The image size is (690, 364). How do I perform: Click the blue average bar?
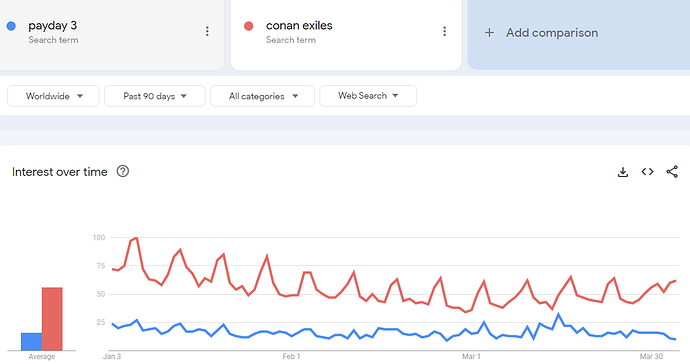[x=31, y=342]
